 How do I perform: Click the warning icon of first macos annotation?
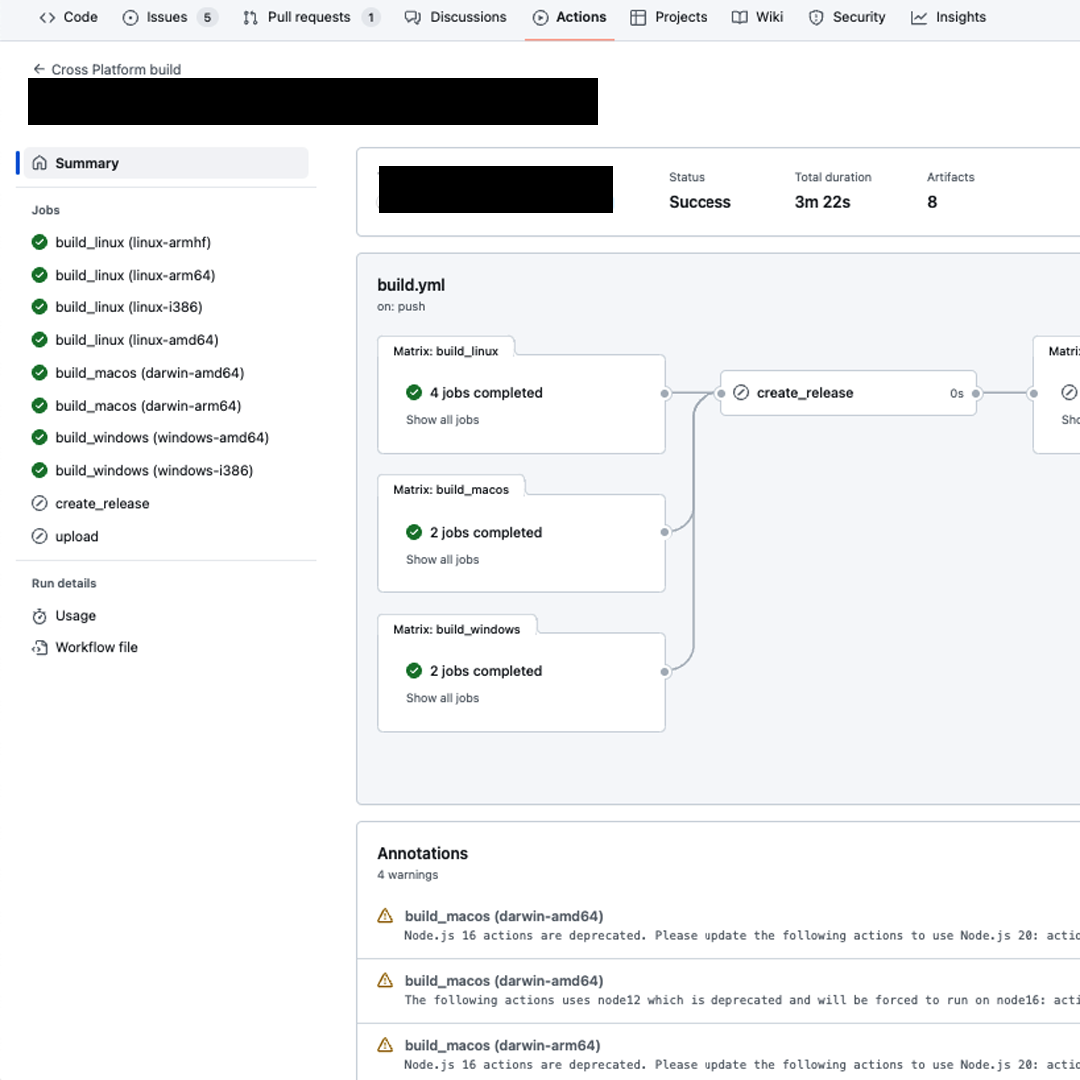385,916
